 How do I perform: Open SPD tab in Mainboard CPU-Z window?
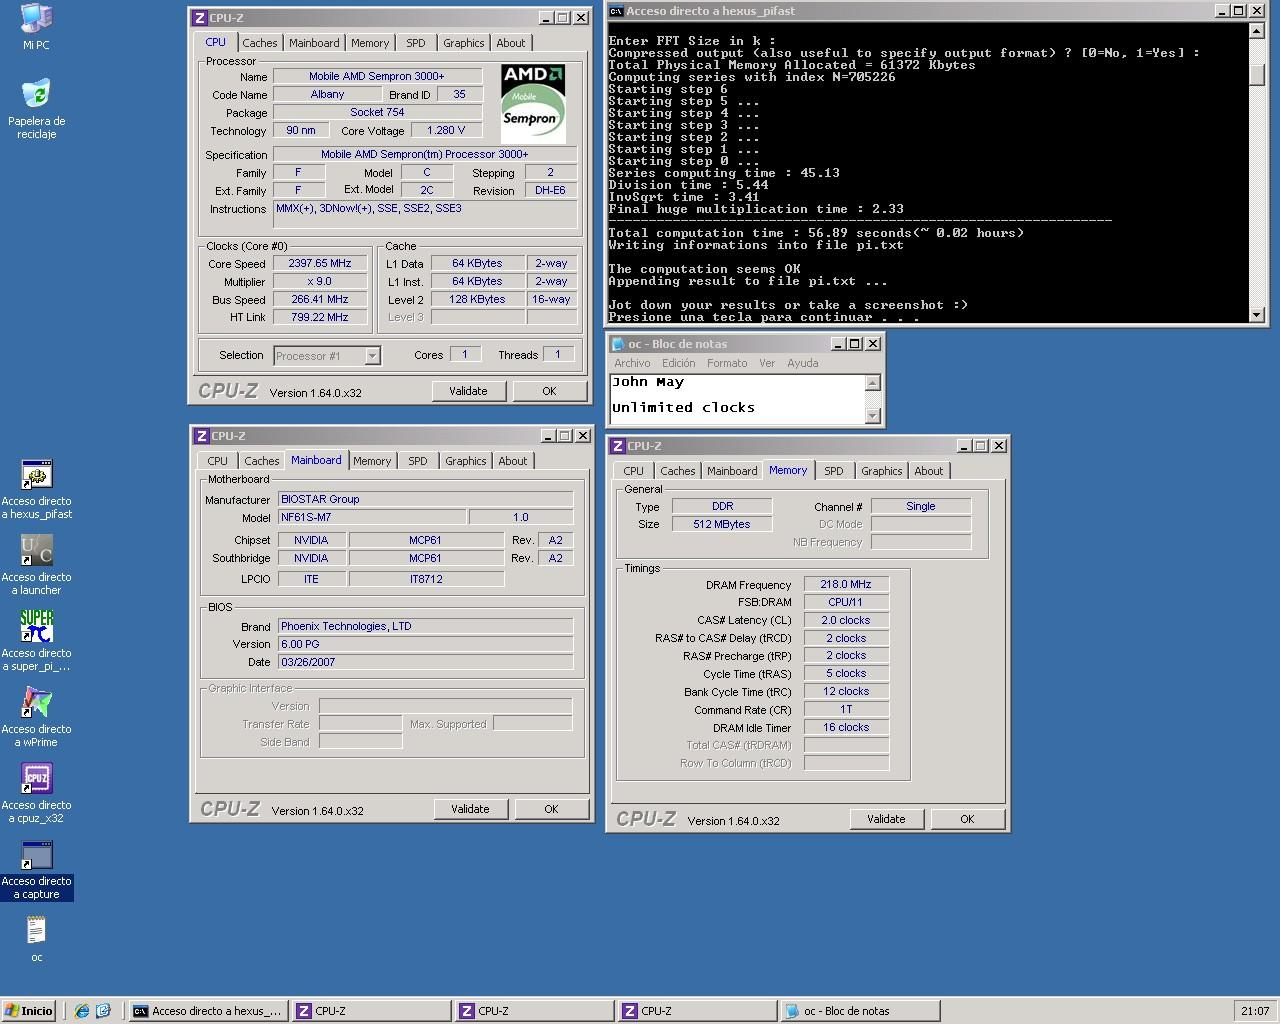point(418,461)
